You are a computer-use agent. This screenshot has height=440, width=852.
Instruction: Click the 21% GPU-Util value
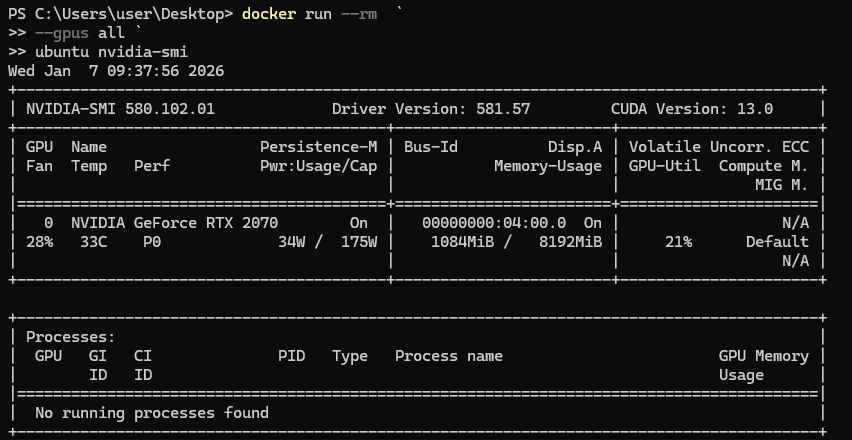[x=676, y=242]
